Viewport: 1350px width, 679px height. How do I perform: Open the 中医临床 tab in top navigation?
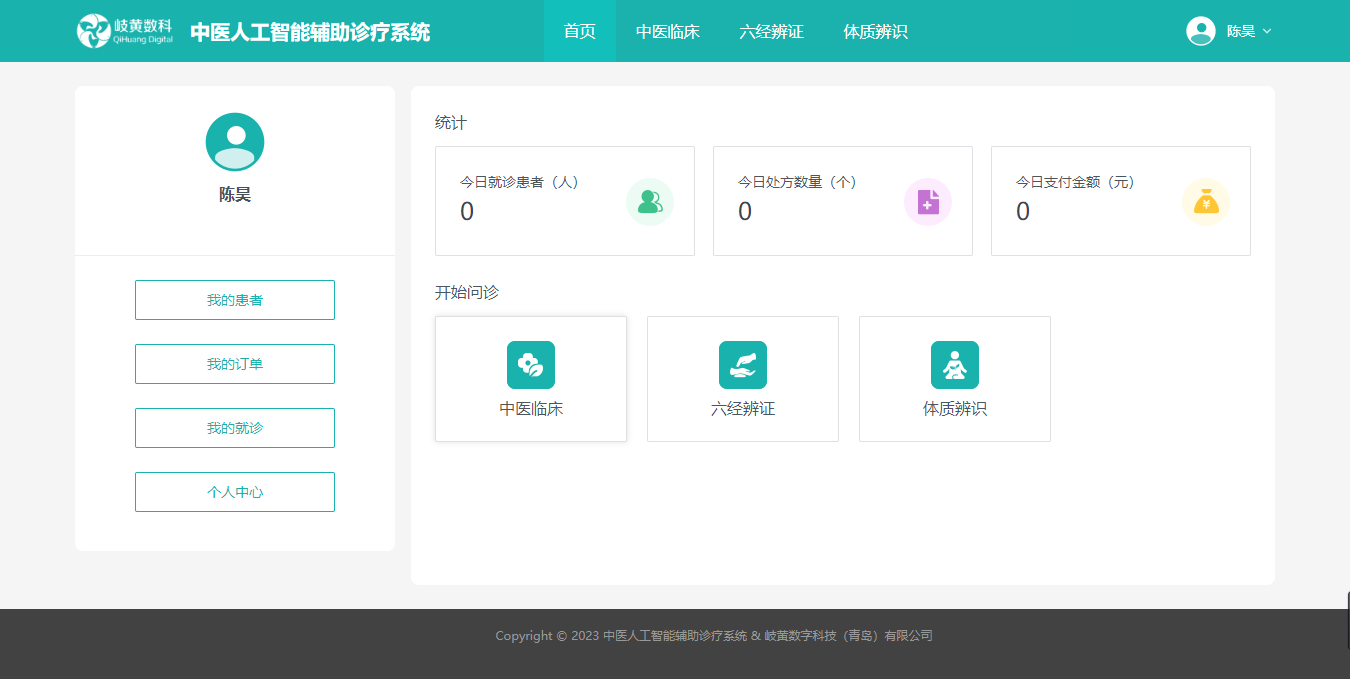coord(668,31)
